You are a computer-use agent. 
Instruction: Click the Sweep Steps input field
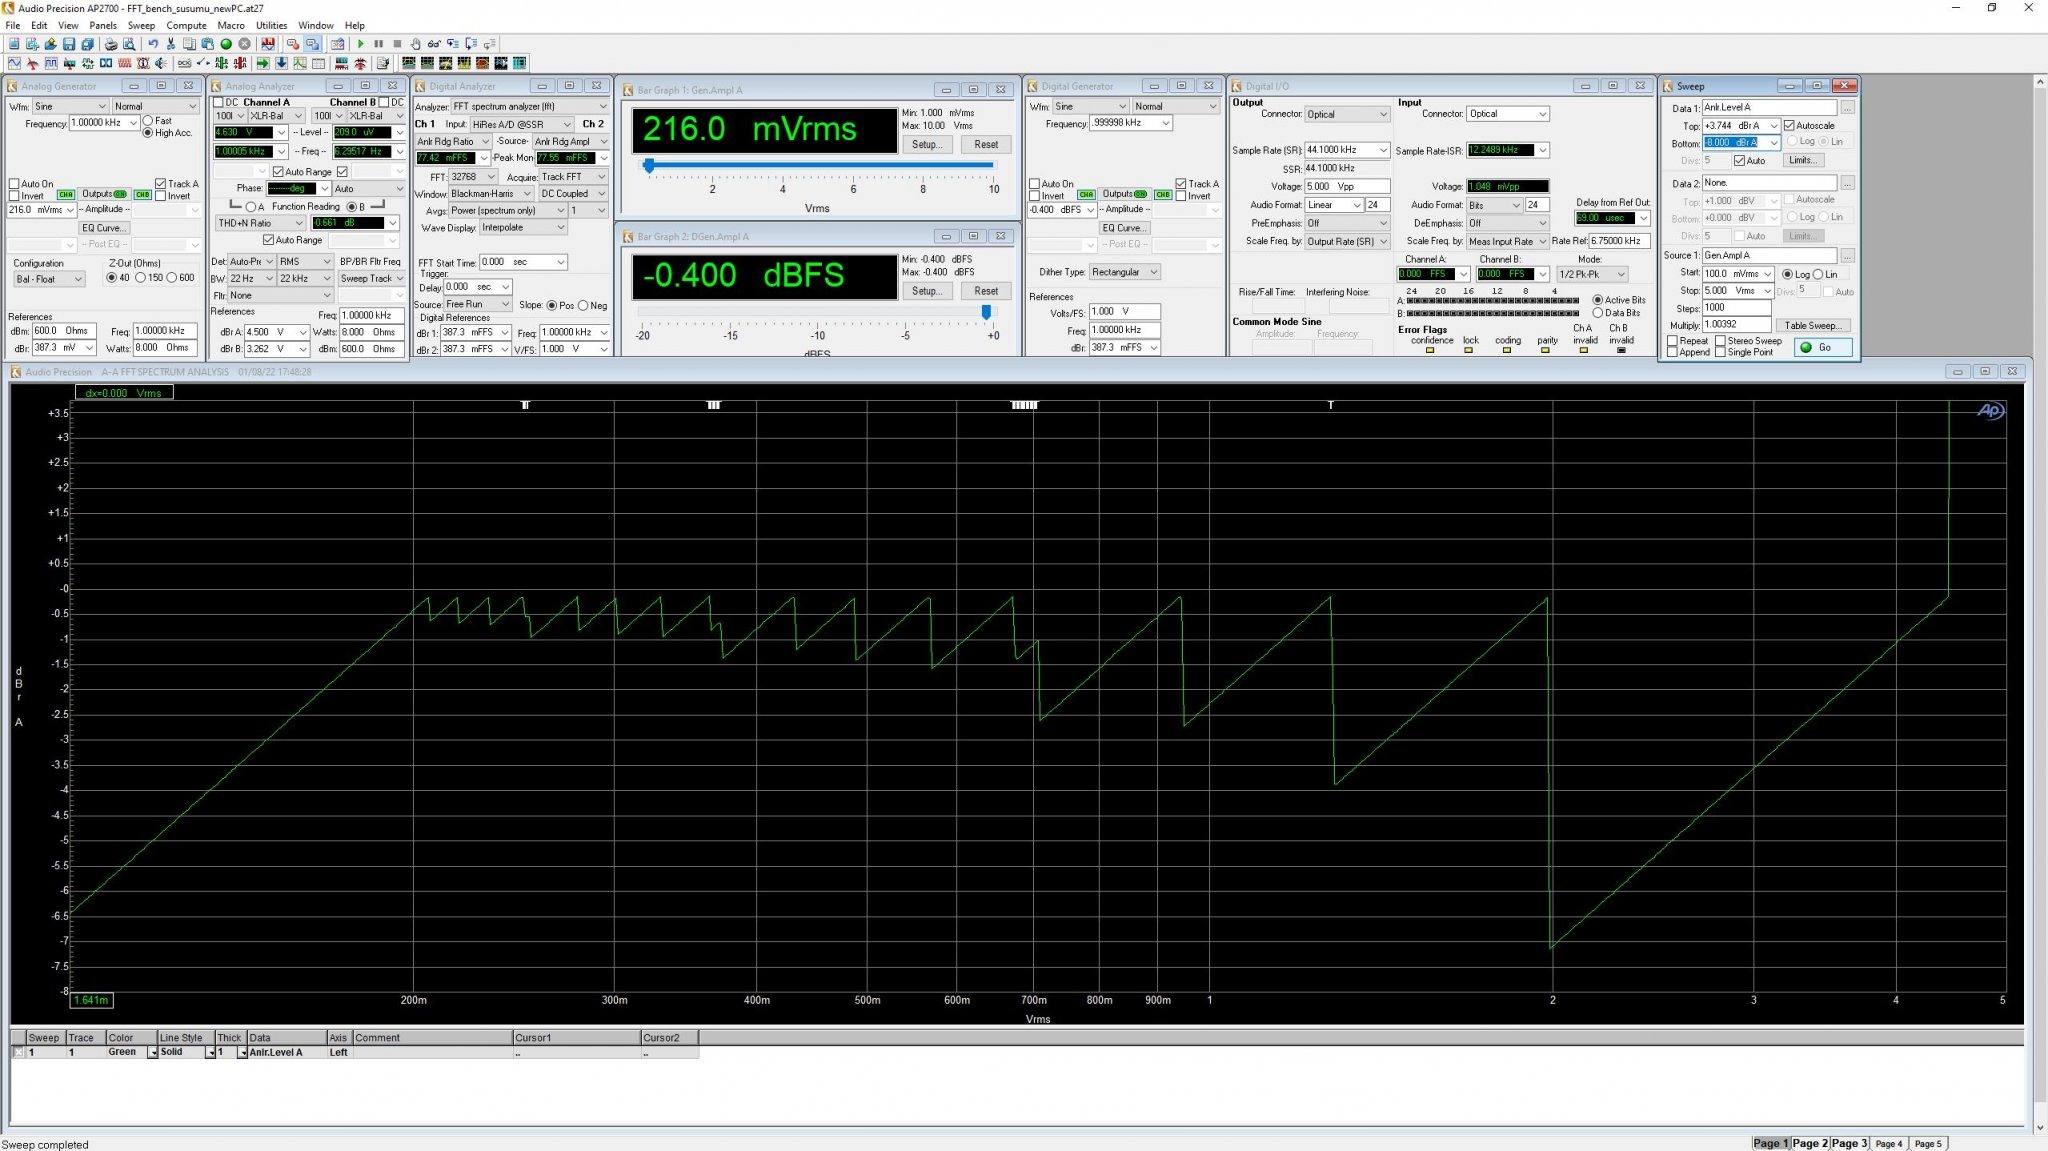pos(1736,308)
